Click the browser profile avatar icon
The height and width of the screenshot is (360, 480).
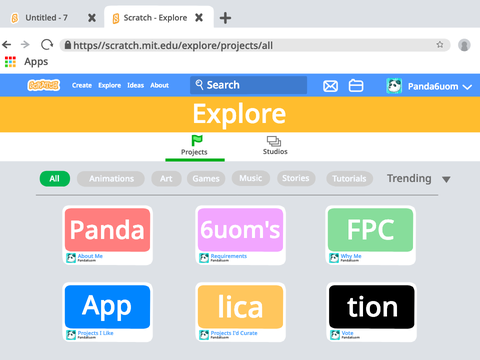(x=464, y=45)
